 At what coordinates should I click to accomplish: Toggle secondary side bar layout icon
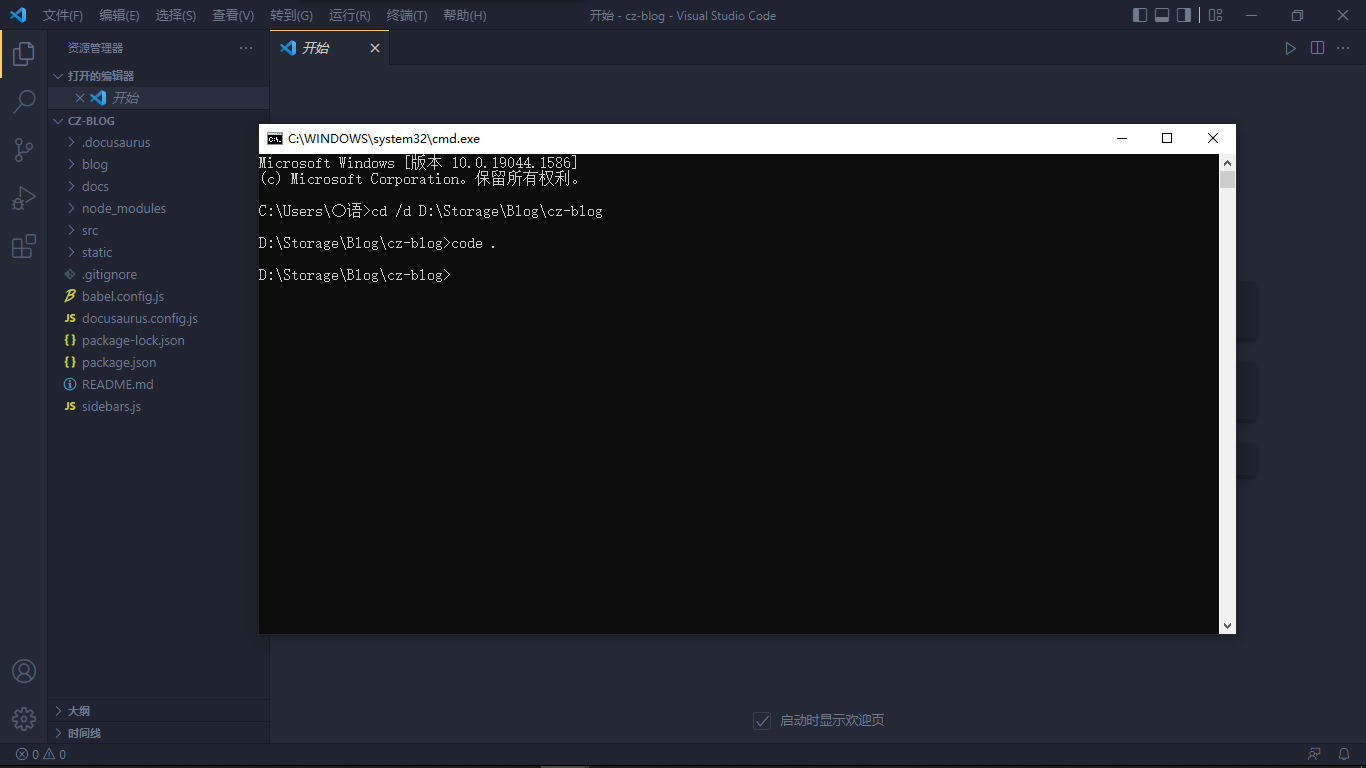click(x=1184, y=15)
